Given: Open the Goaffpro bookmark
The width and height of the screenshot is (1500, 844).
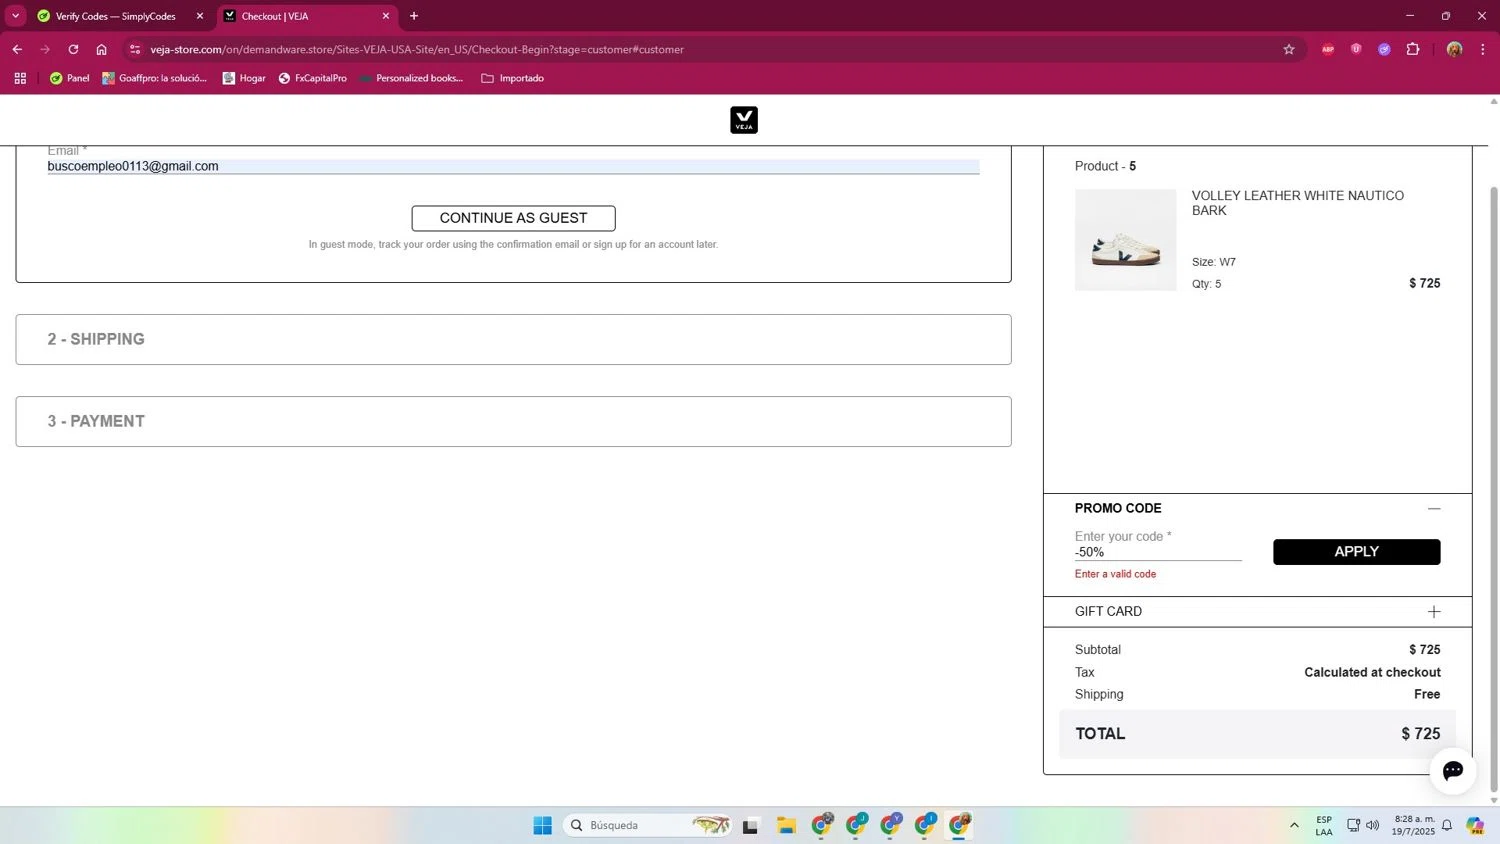Looking at the screenshot, I should coord(154,78).
